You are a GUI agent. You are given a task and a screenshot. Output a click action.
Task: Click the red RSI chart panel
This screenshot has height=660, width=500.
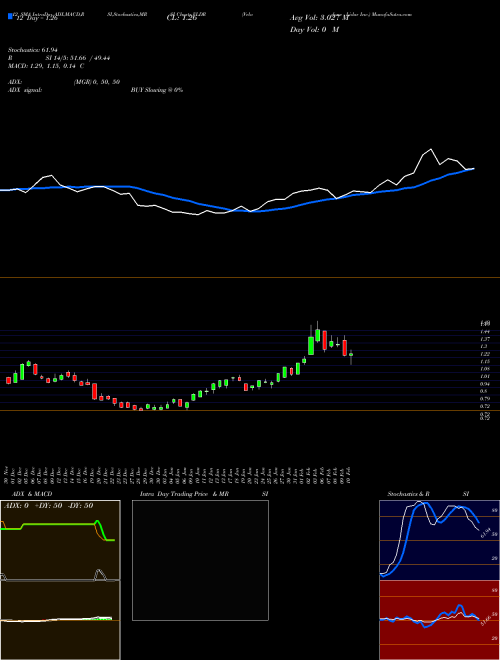coord(439,620)
